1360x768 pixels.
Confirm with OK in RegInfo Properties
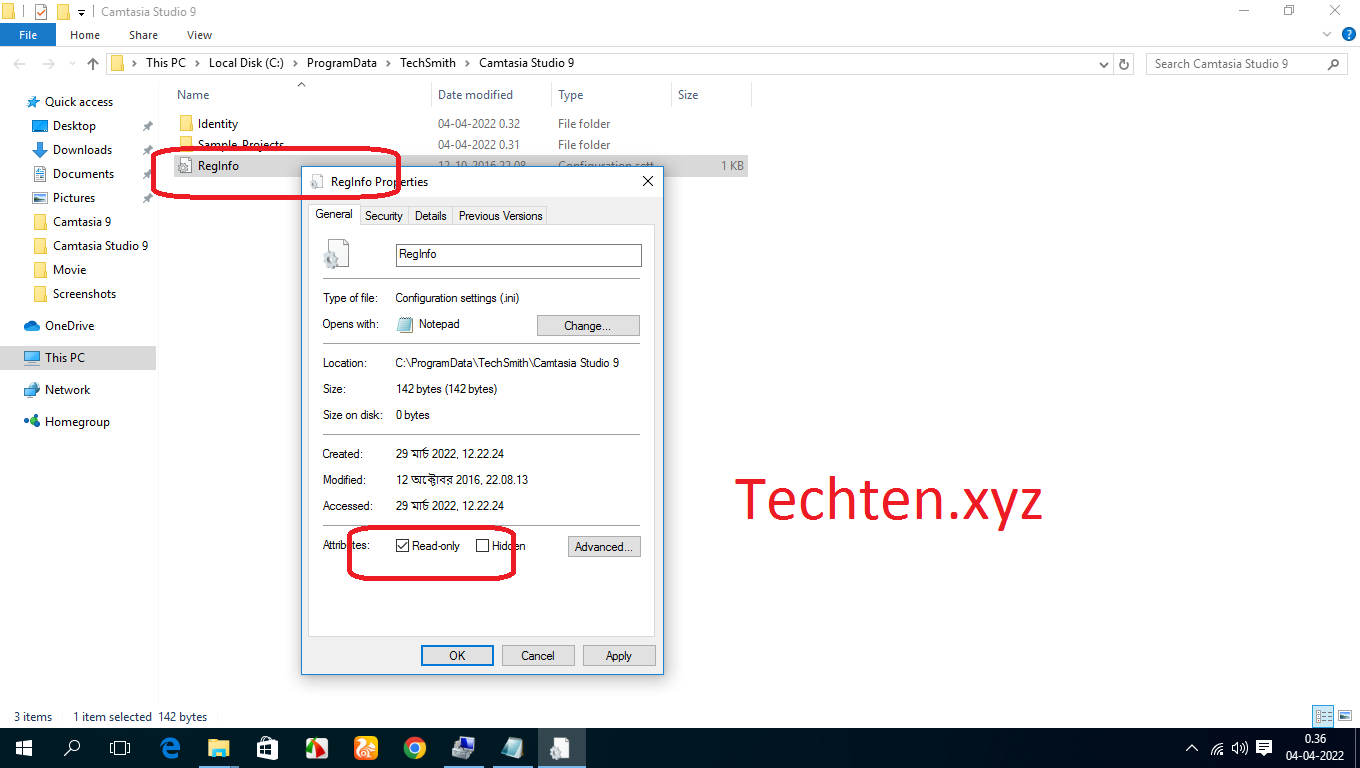tap(457, 656)
